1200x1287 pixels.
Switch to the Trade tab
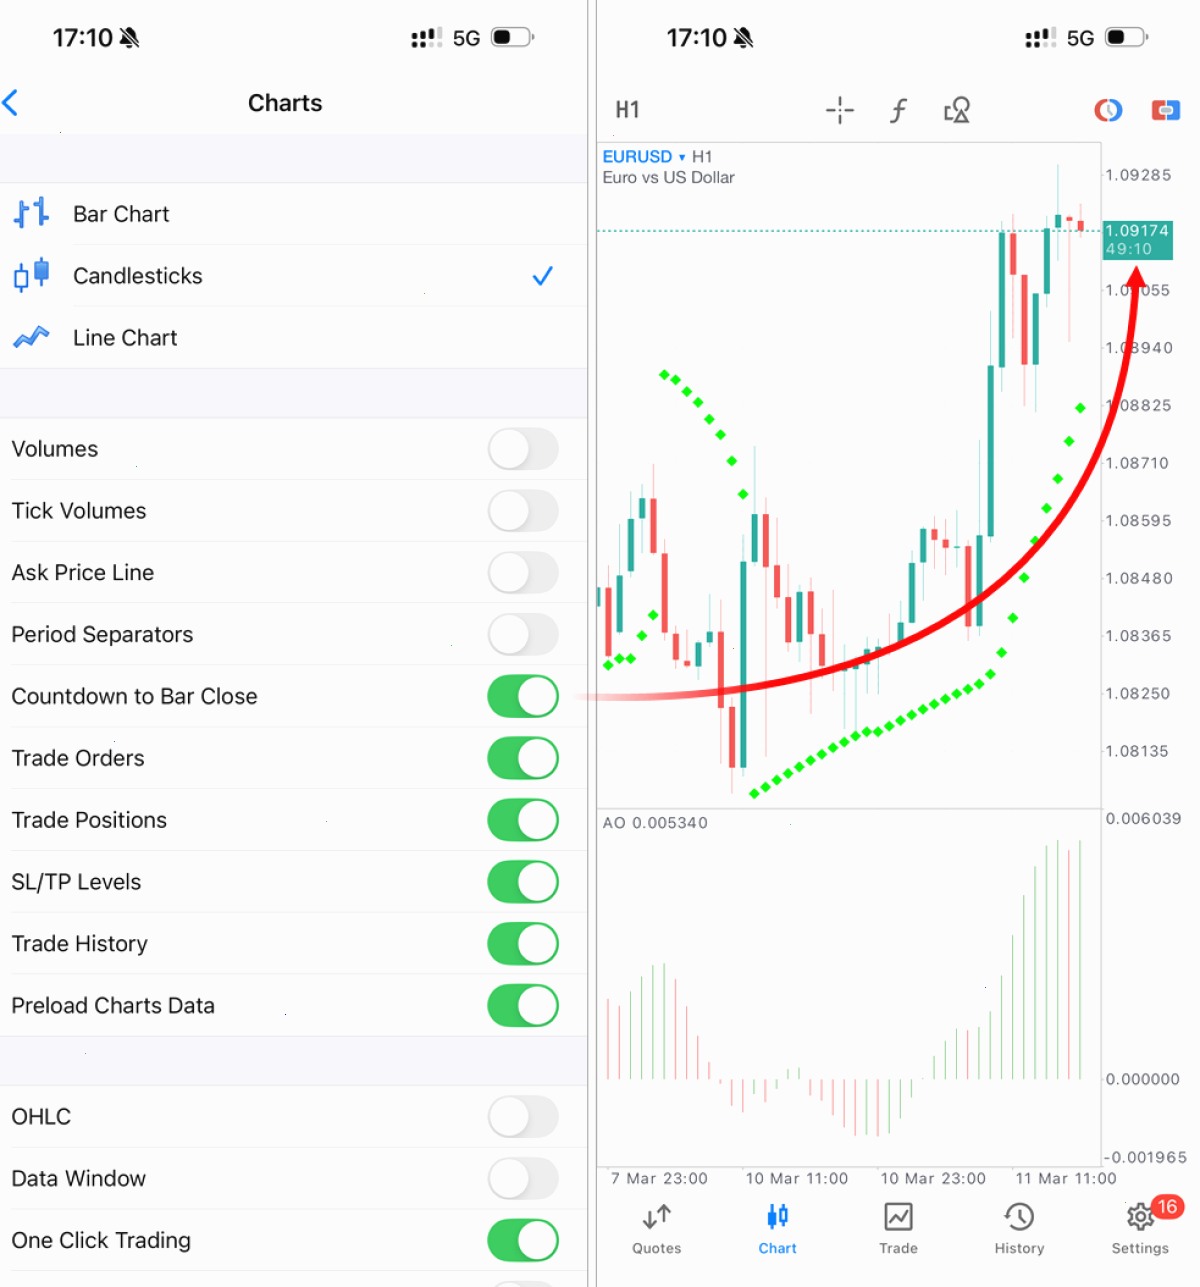coord(898,1228)
